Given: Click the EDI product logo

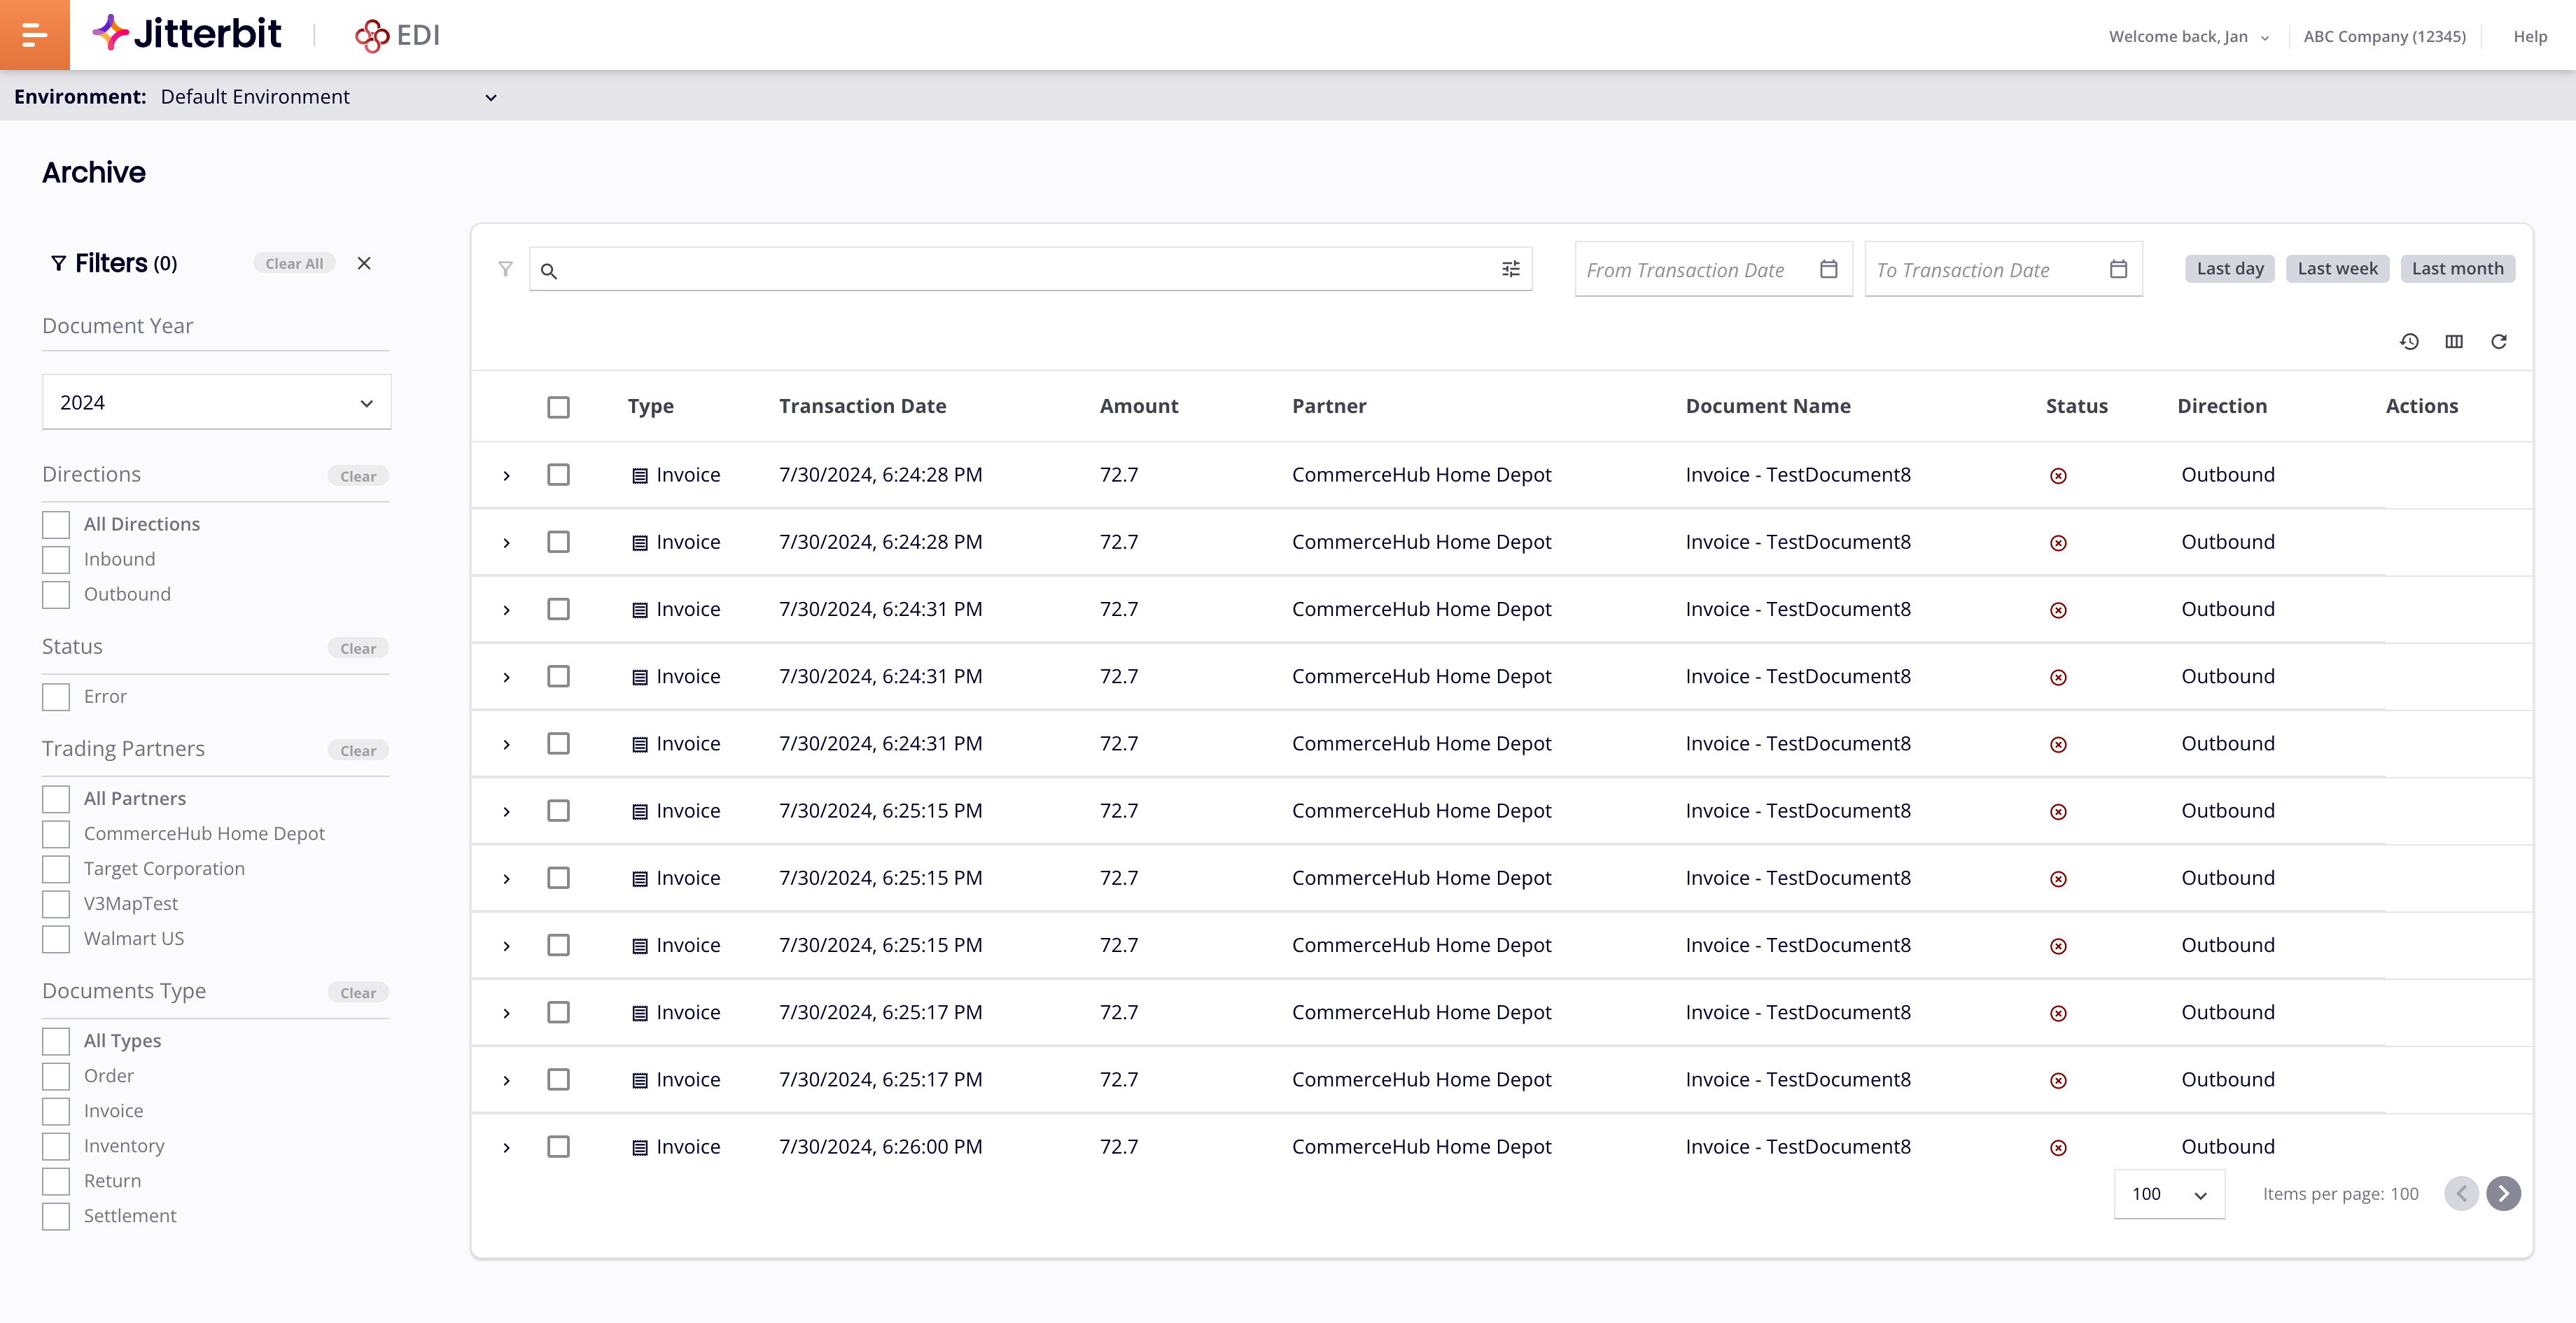Looking at the screenshot, I should pyautogui.click(x=397, y=35).
